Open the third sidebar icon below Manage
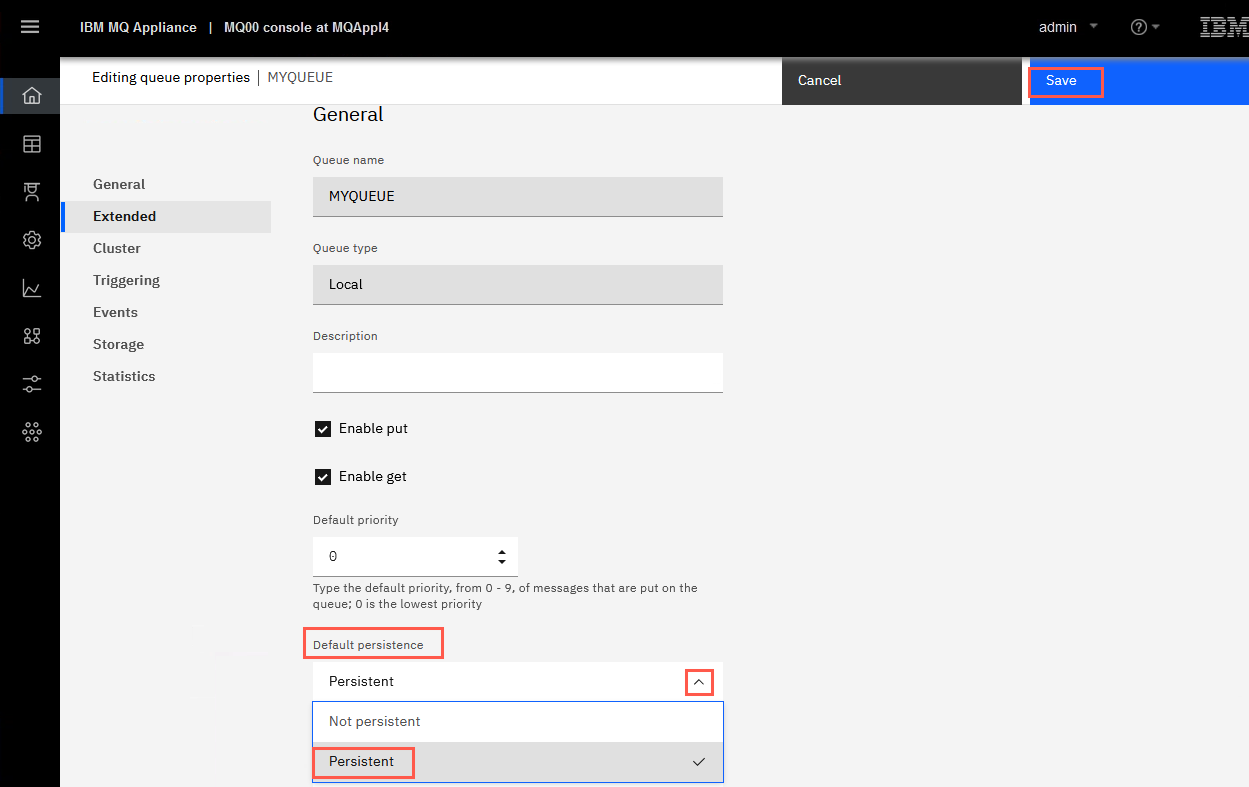The width and height of the screenshot is (1249, 787). click(31, 192)
